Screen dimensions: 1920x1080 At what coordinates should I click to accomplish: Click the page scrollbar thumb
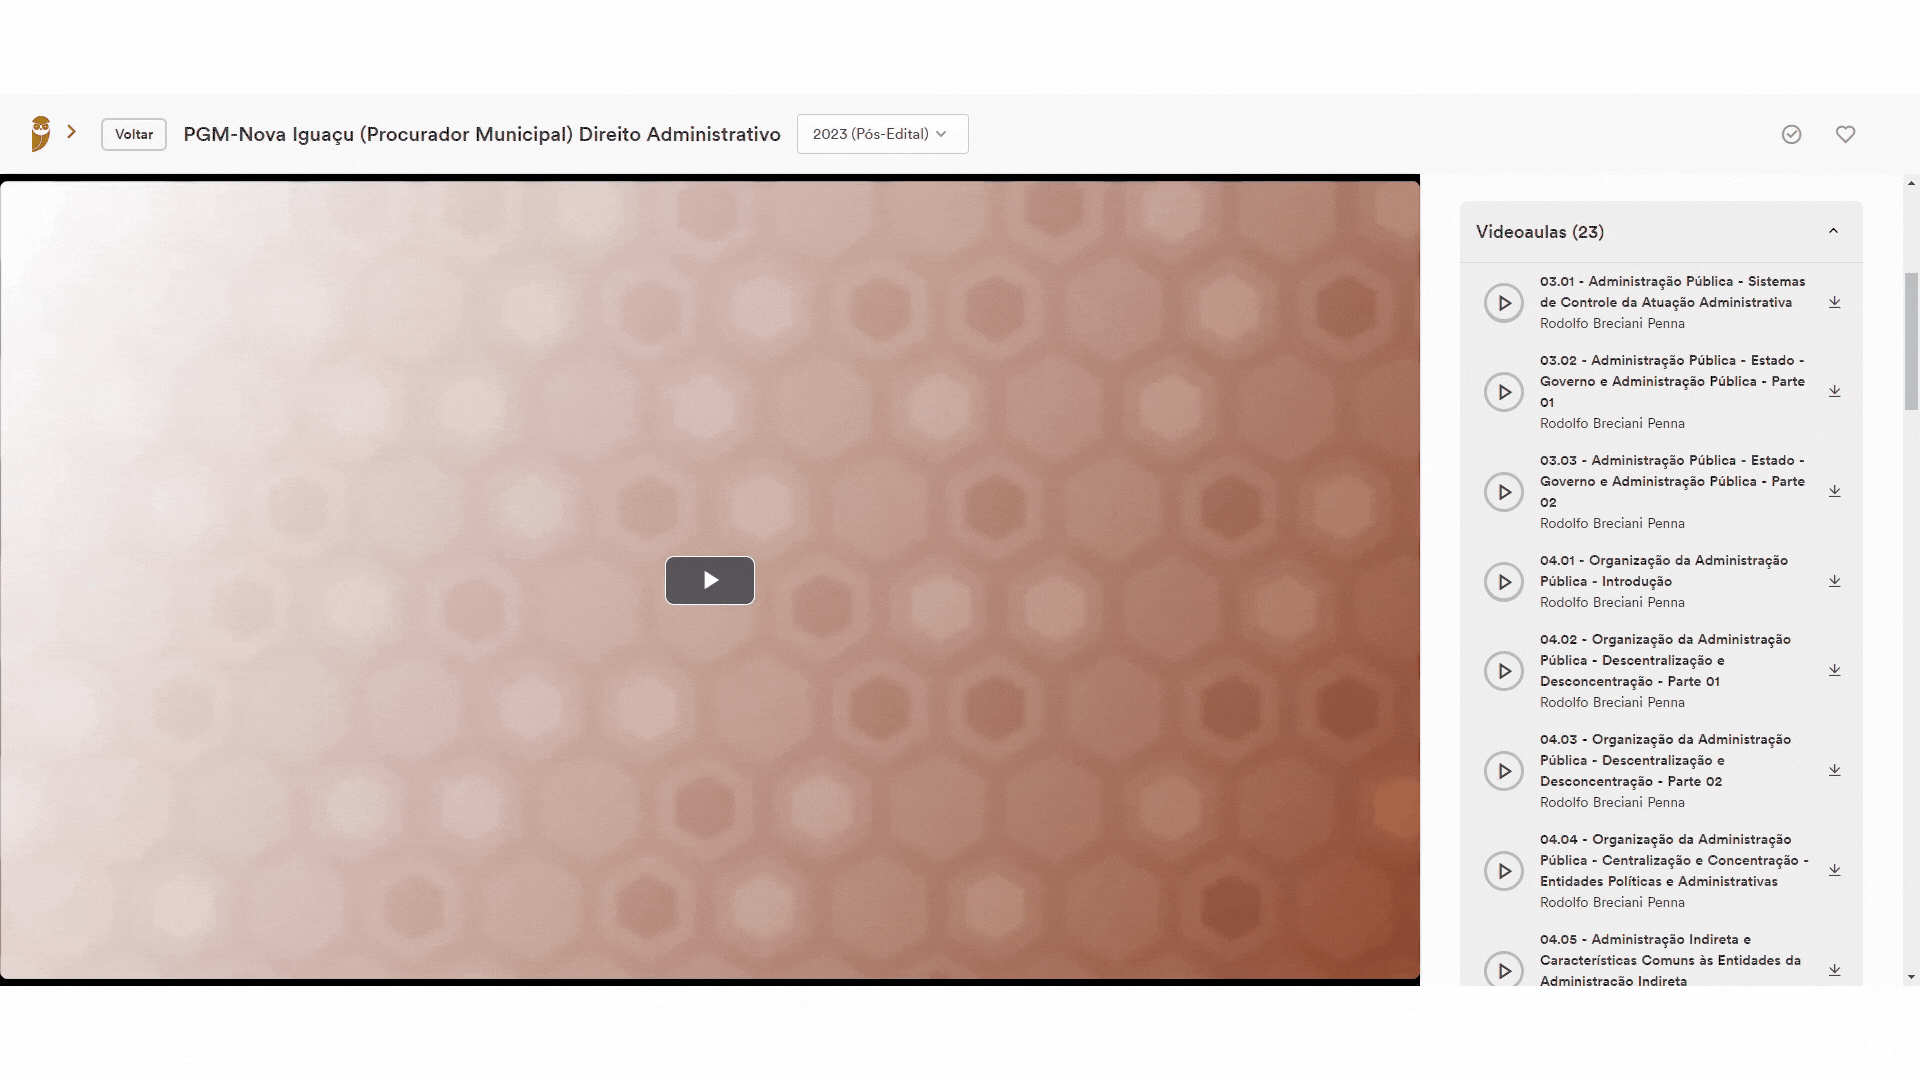click(x=1911, y=340)
